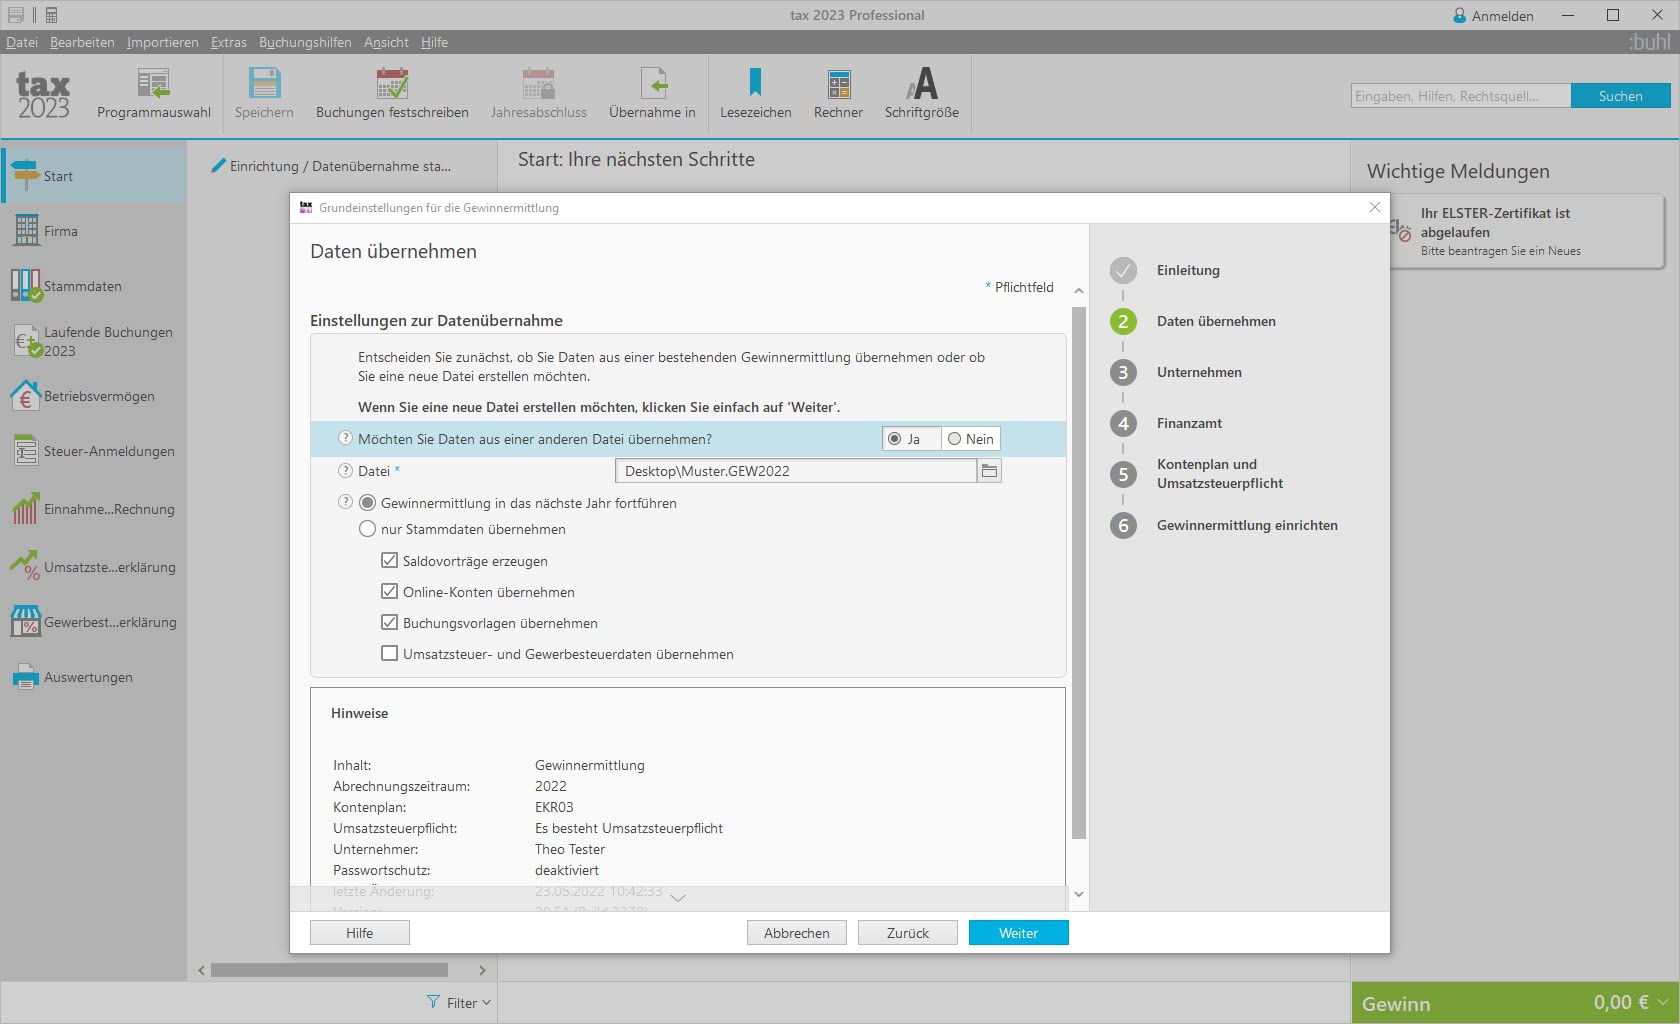Change Schriftgröße via the A icon
Image resolution: width=1680 pixels, height=1024 pixels.
tap(922, 83)
